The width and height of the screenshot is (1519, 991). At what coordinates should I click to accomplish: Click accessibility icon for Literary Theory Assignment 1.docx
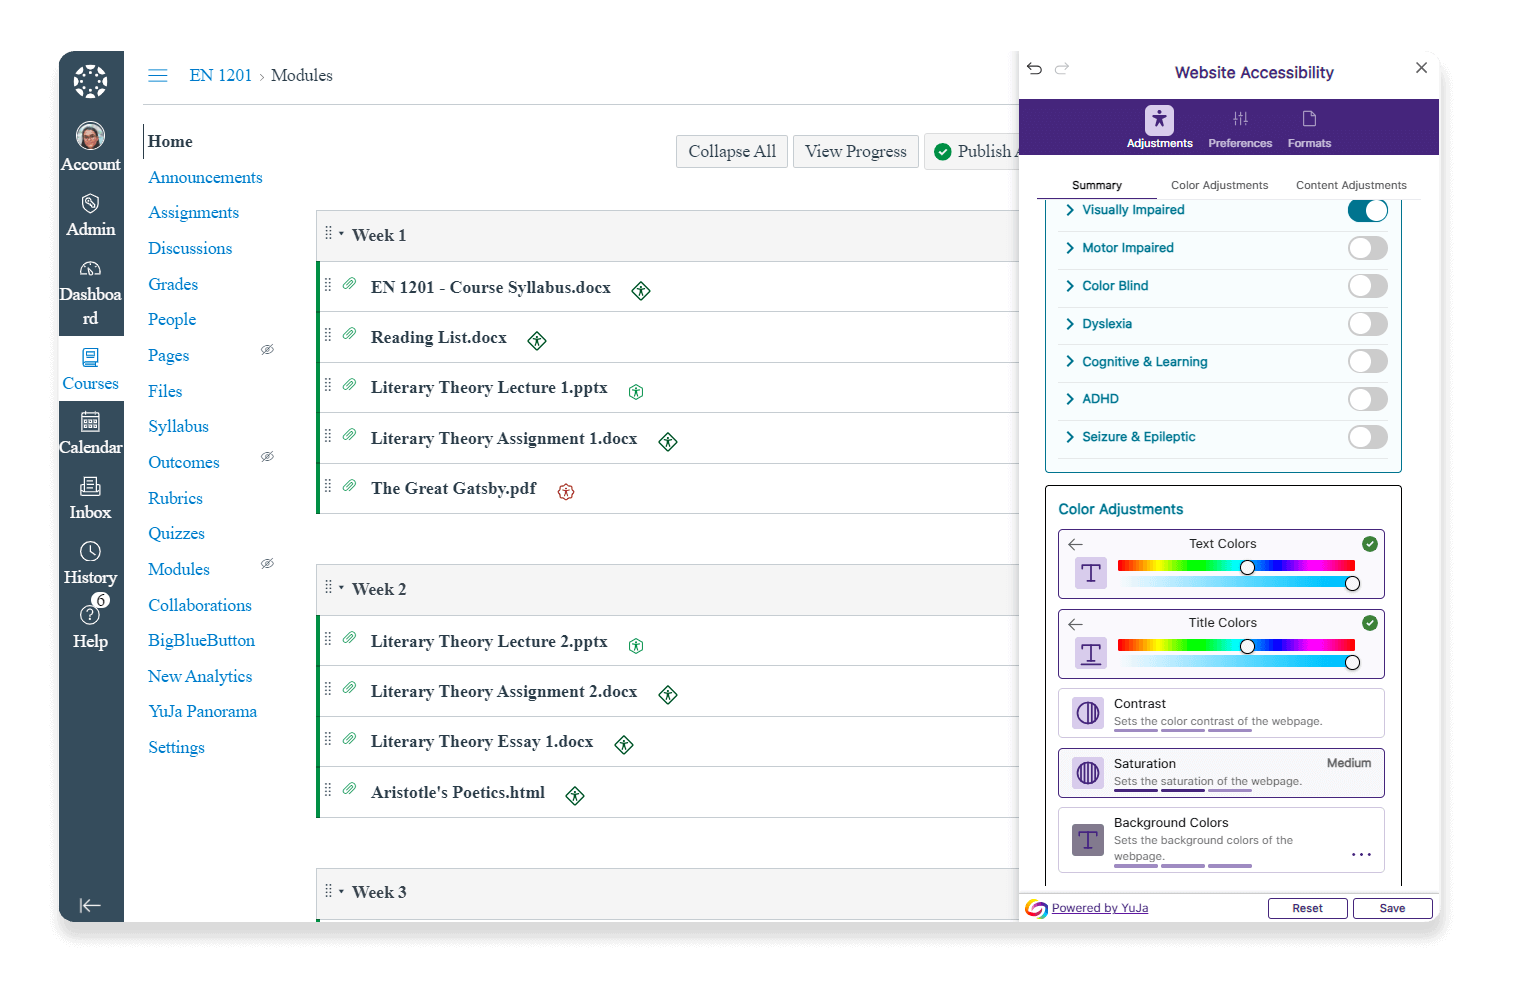click(x=668, y=442)
